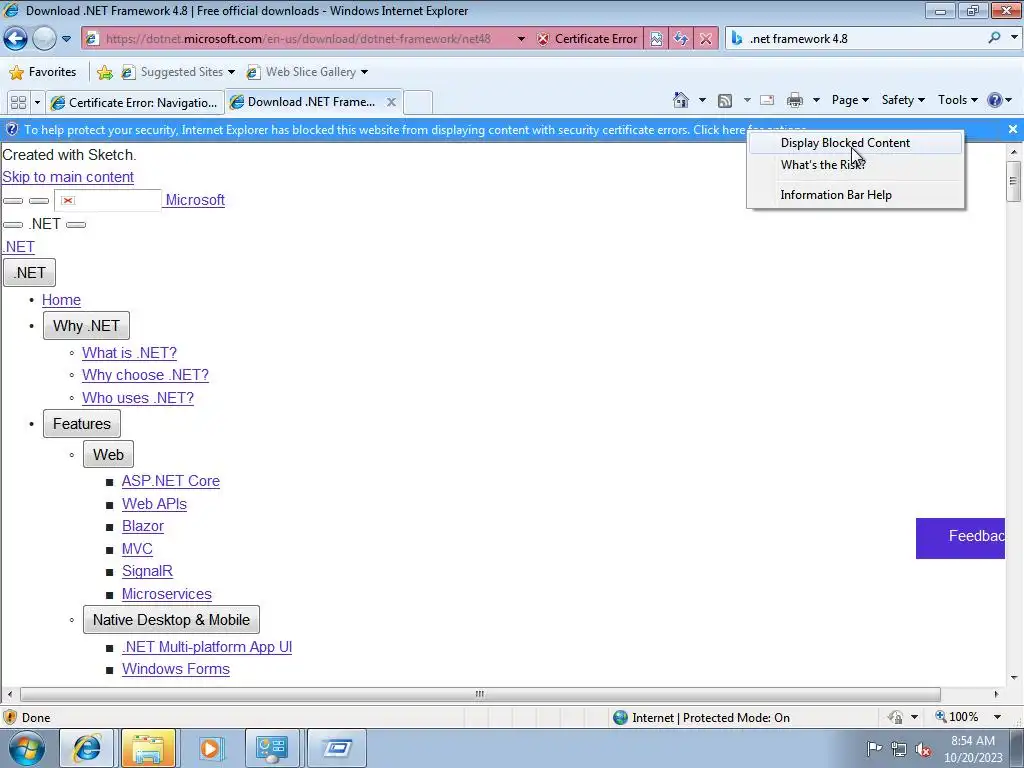This screenshot has height=768, width=1024.
Task: Open the tab list dropdown arrow
Action: pos(37,103)
